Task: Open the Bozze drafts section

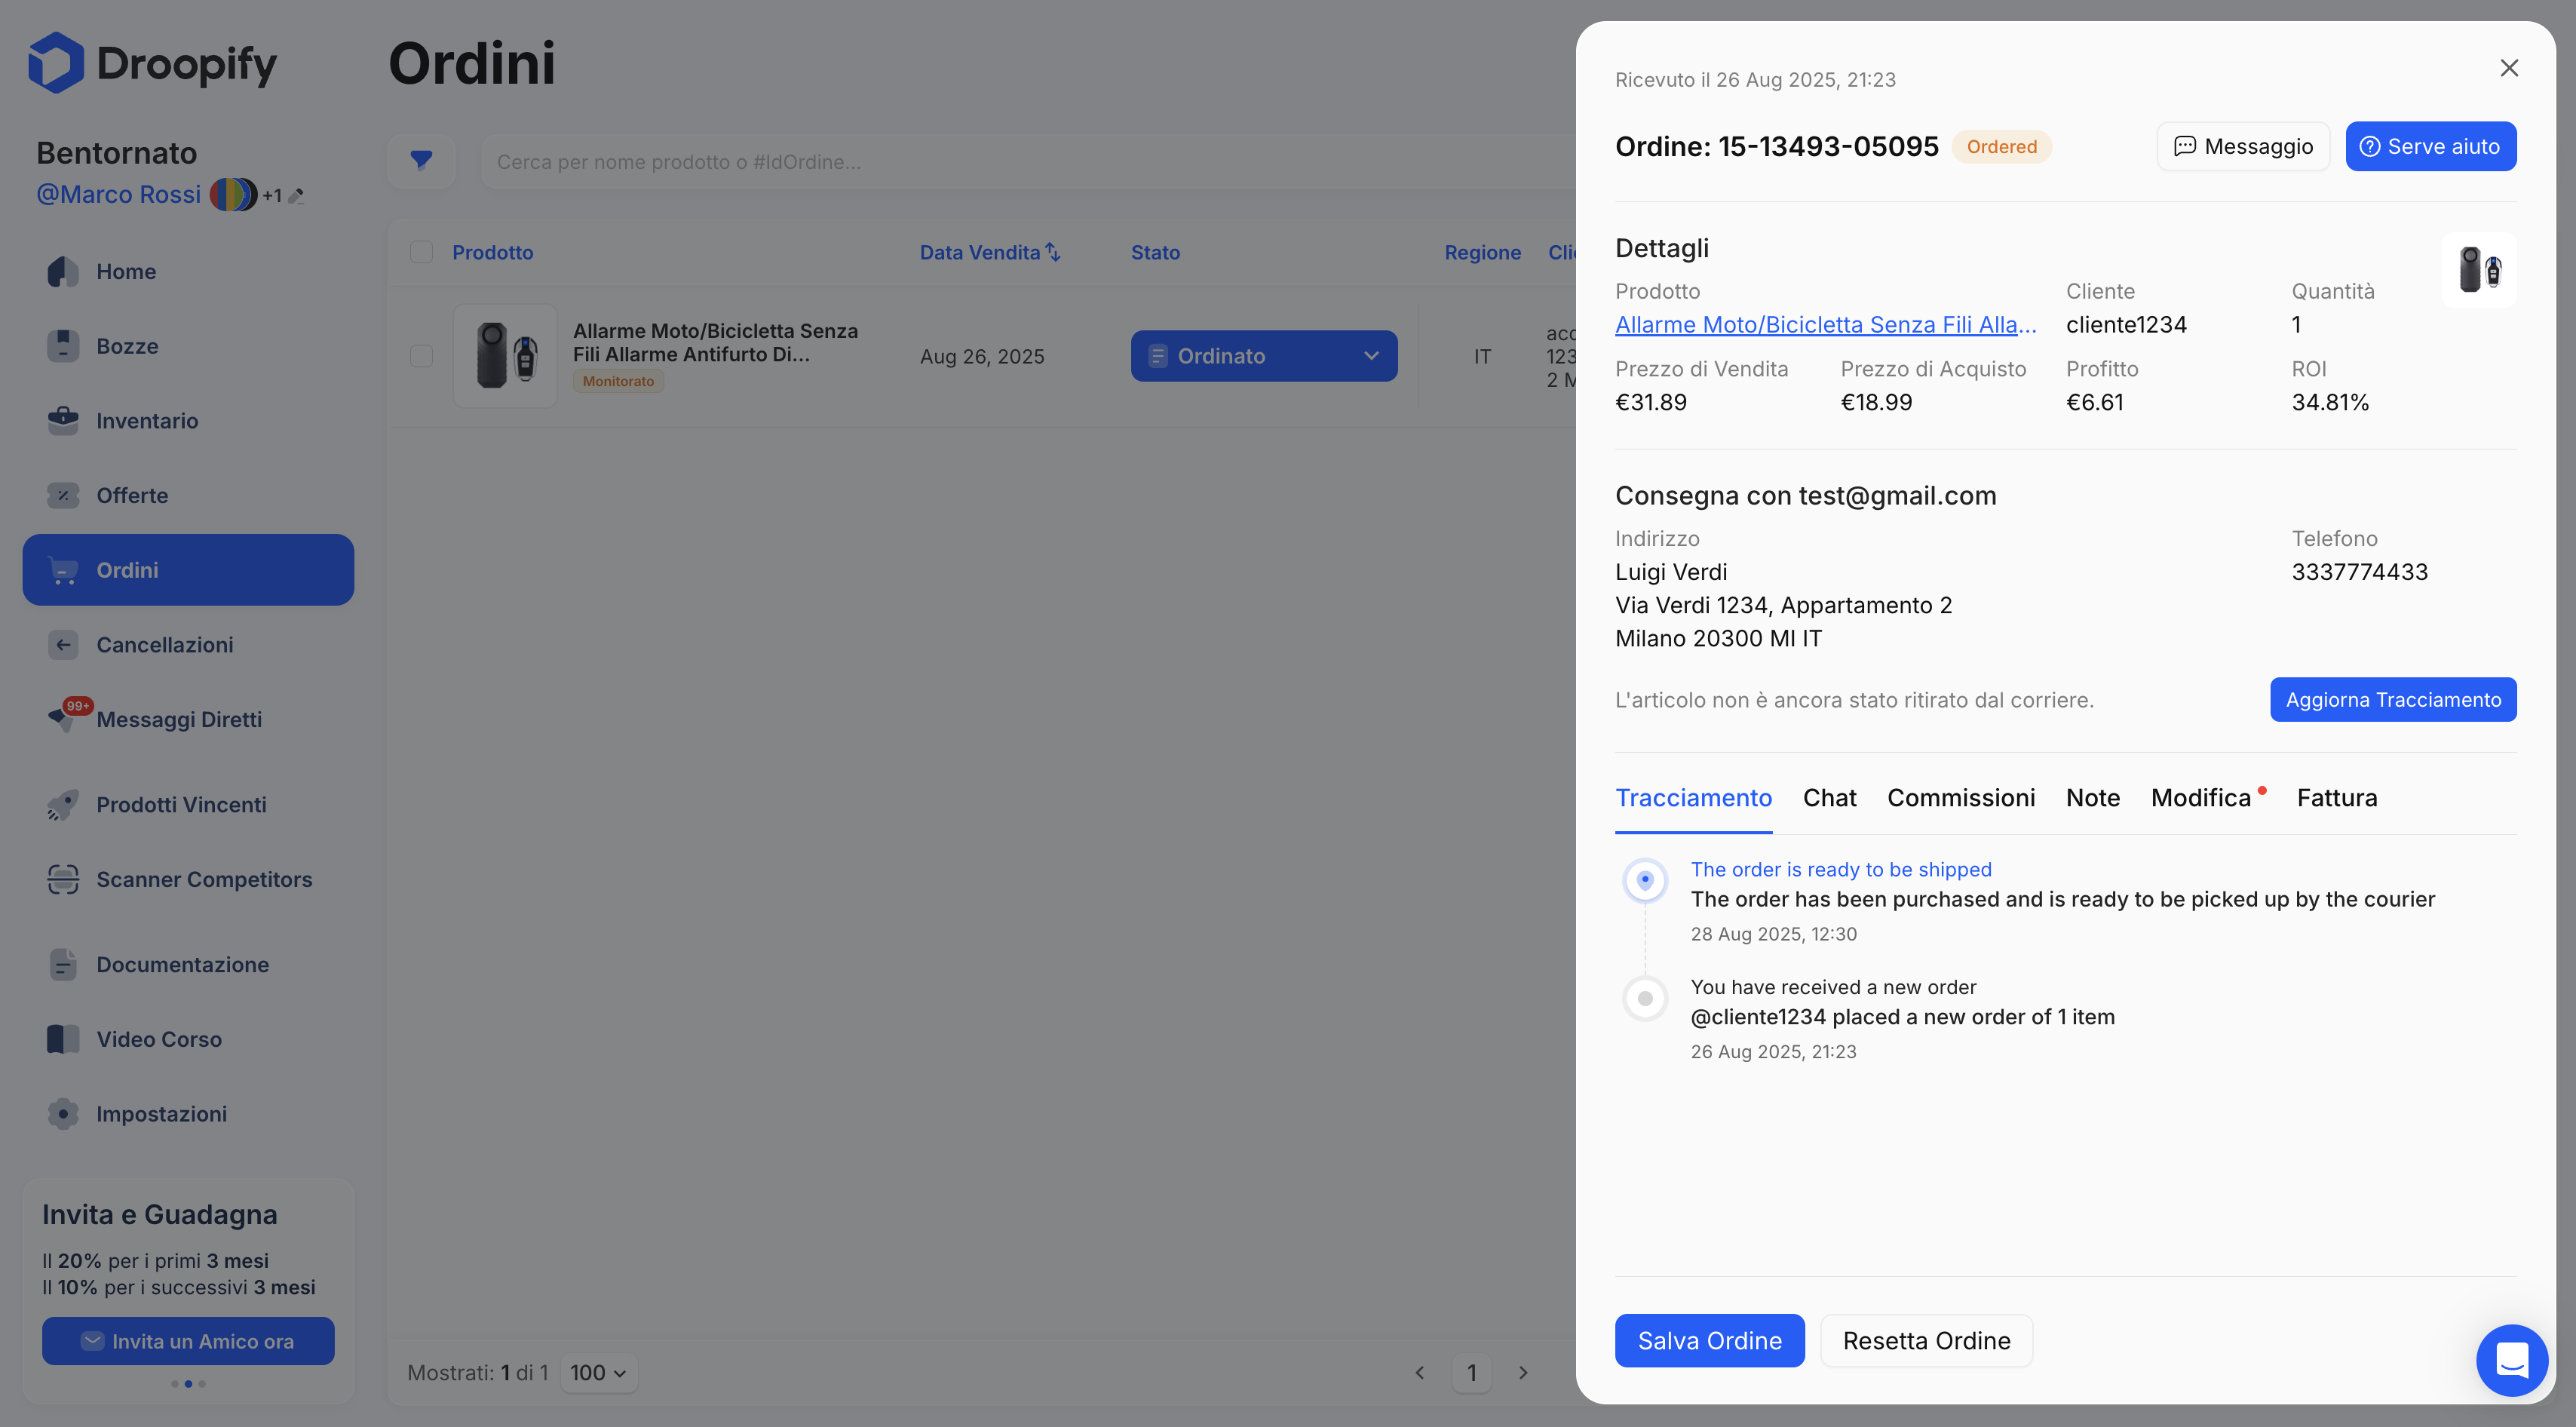Action: 188,346
